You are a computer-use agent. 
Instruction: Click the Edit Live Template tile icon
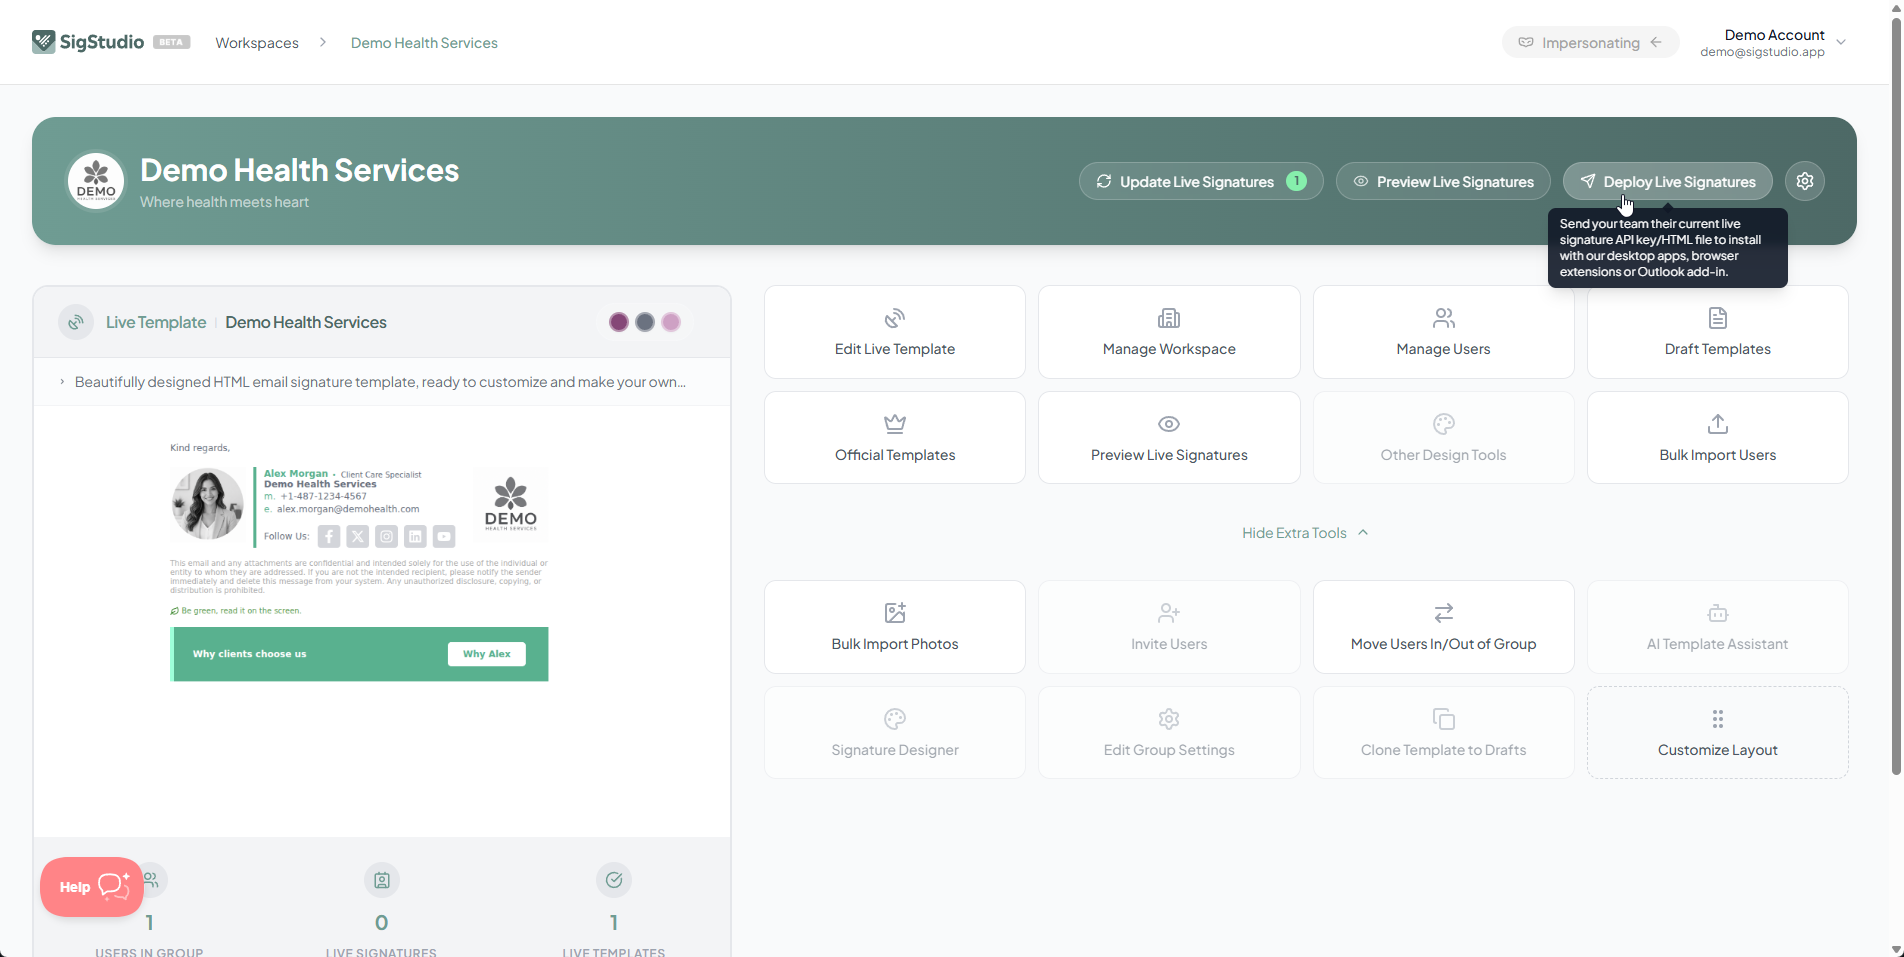894,318
